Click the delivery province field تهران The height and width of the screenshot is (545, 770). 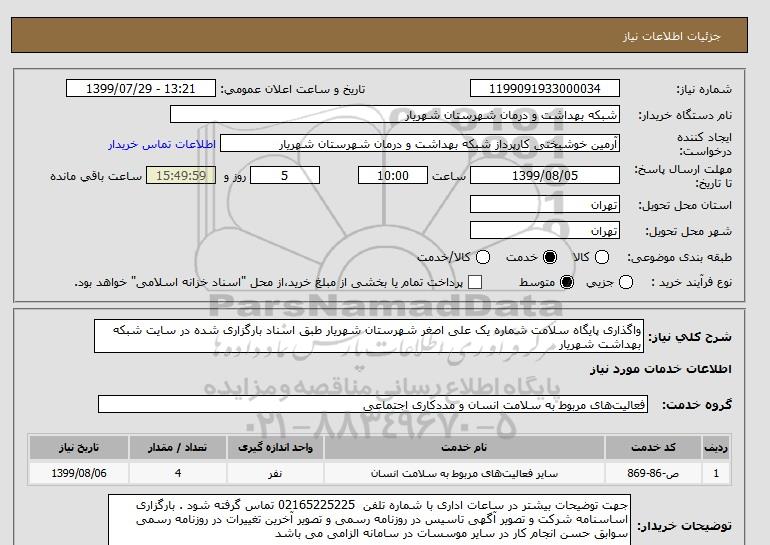pos(545,204)
